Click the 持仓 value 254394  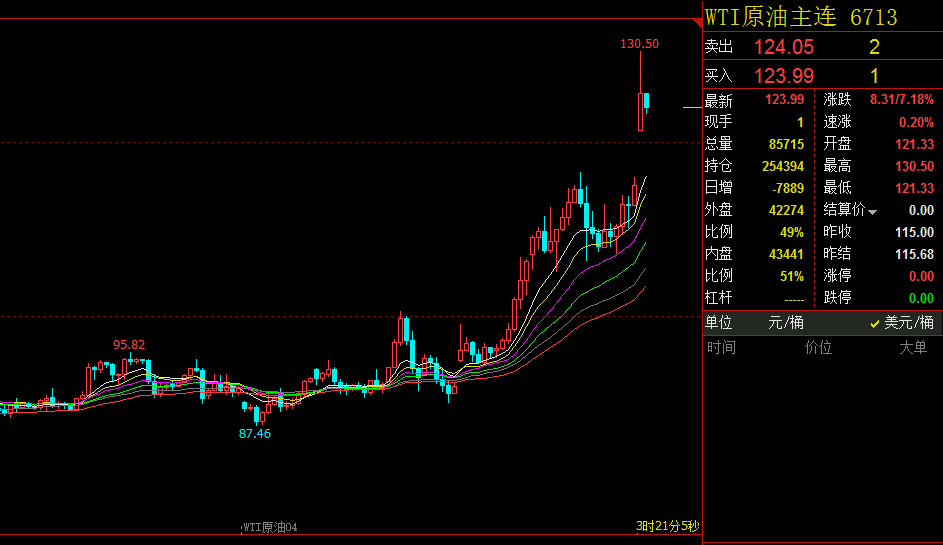coord(782,166)
